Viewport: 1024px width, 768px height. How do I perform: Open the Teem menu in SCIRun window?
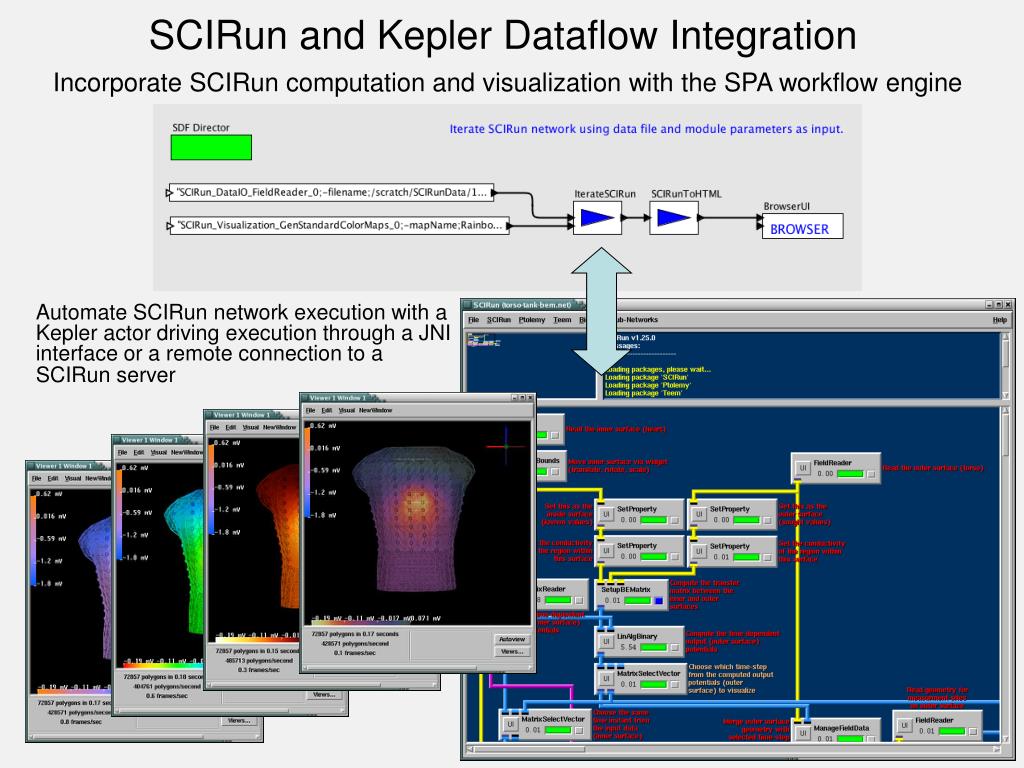click(562, 320)
